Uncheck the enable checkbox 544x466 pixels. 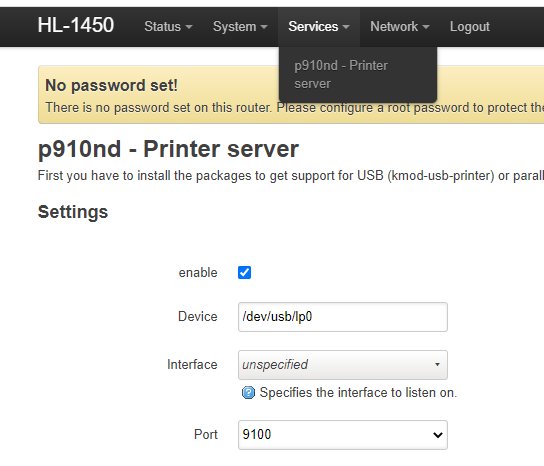click(x=245, y=272)
